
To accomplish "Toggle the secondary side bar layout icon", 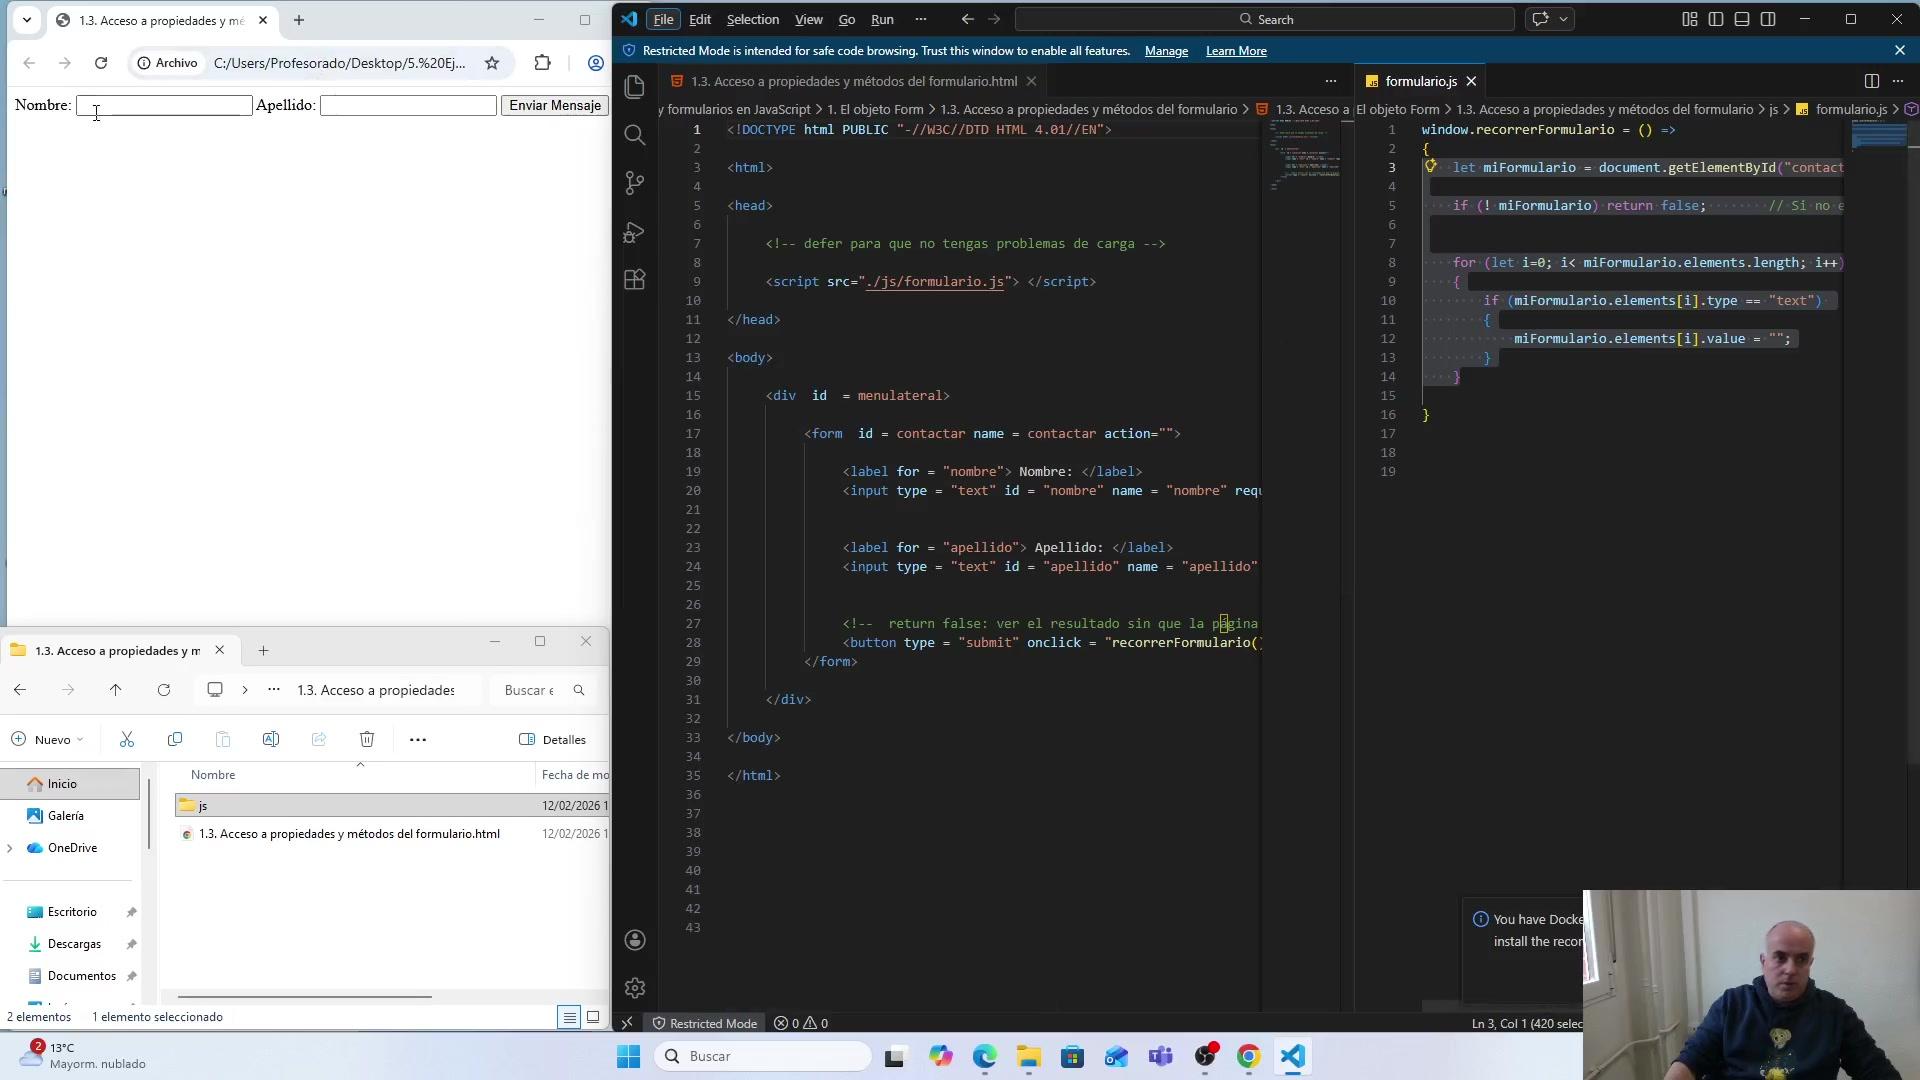I will [1768, 19].
